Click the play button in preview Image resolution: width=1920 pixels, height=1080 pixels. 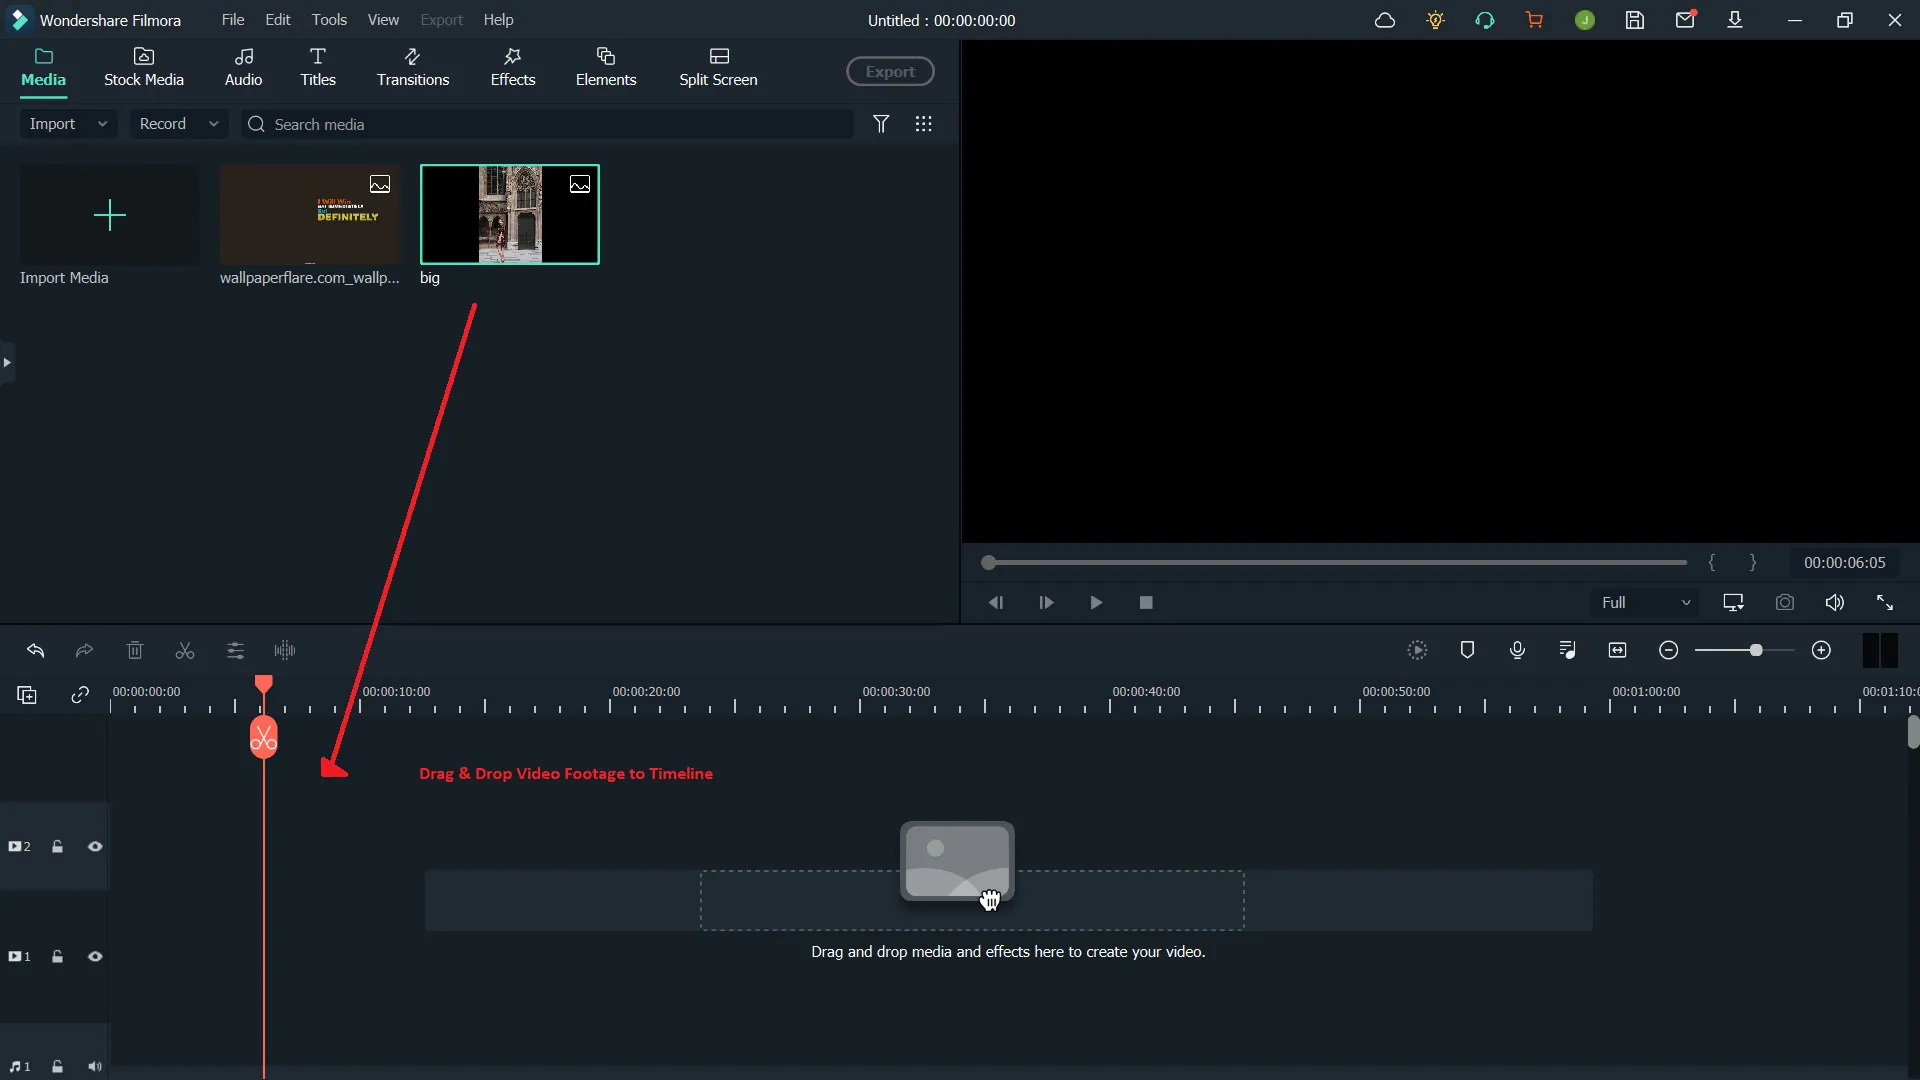pyautogui.click(x=1096, y=603)
